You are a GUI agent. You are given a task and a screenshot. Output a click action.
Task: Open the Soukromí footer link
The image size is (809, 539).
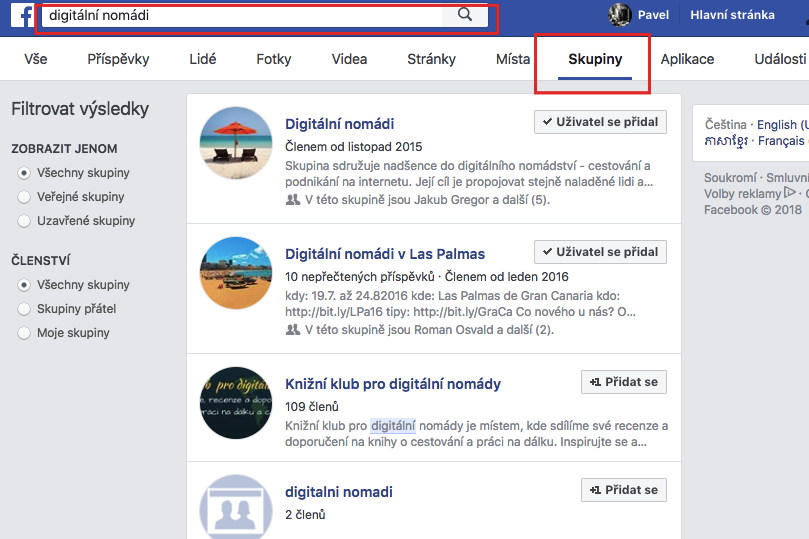731,178
